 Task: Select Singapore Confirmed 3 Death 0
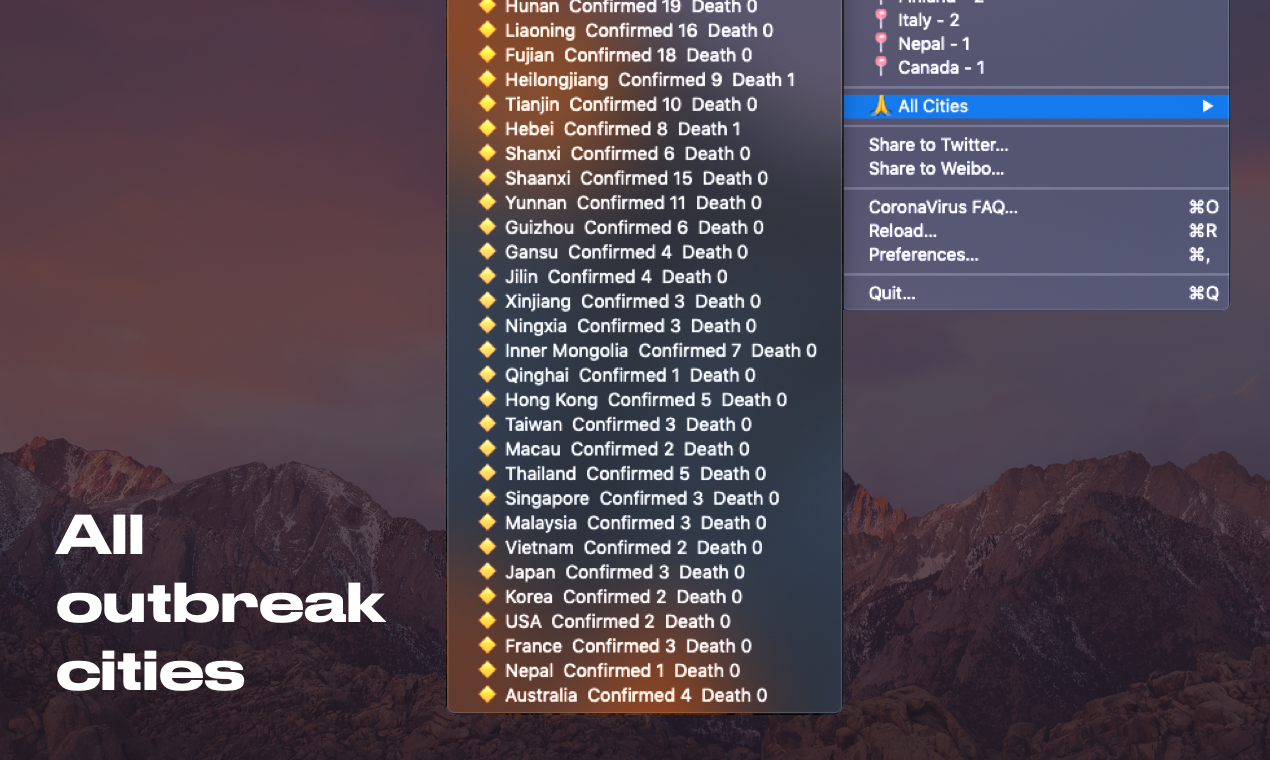644,498
